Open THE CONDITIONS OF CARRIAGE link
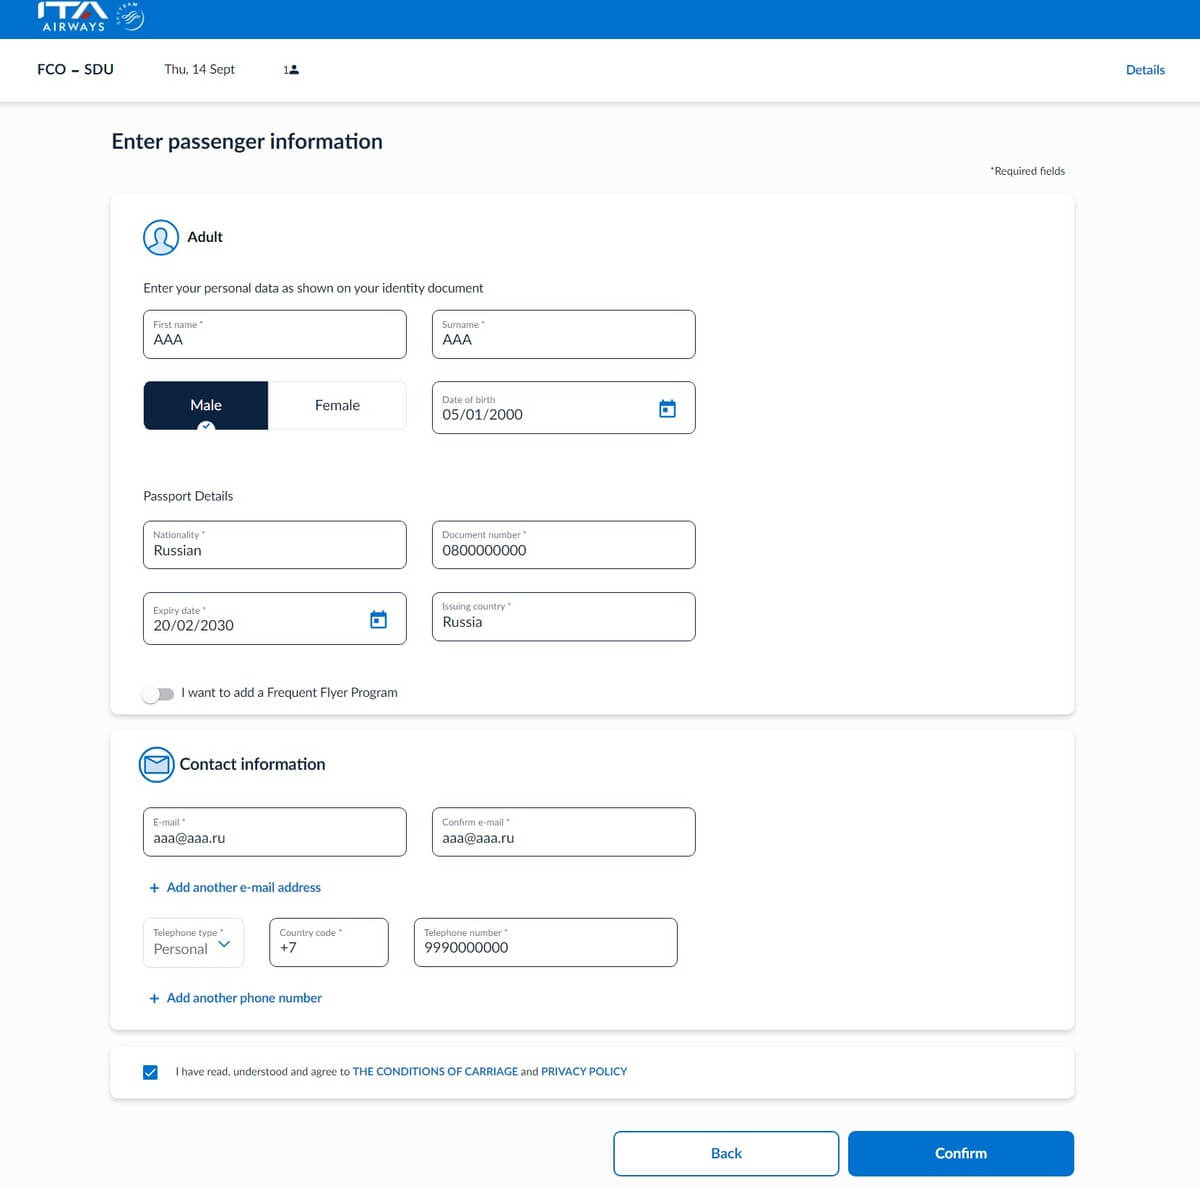 [x=435, y=1071]
